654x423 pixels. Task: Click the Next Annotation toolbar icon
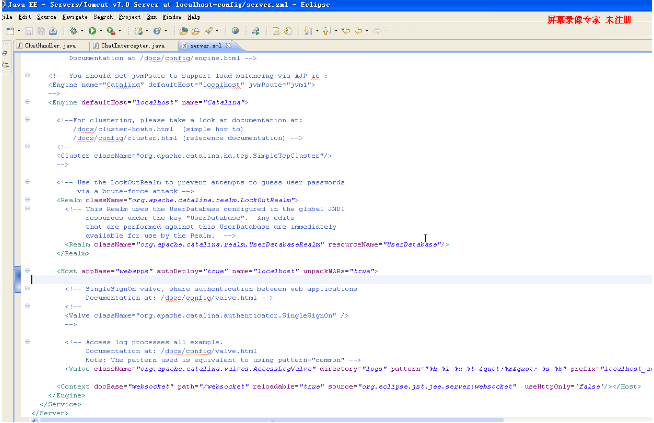coord(308,31)
